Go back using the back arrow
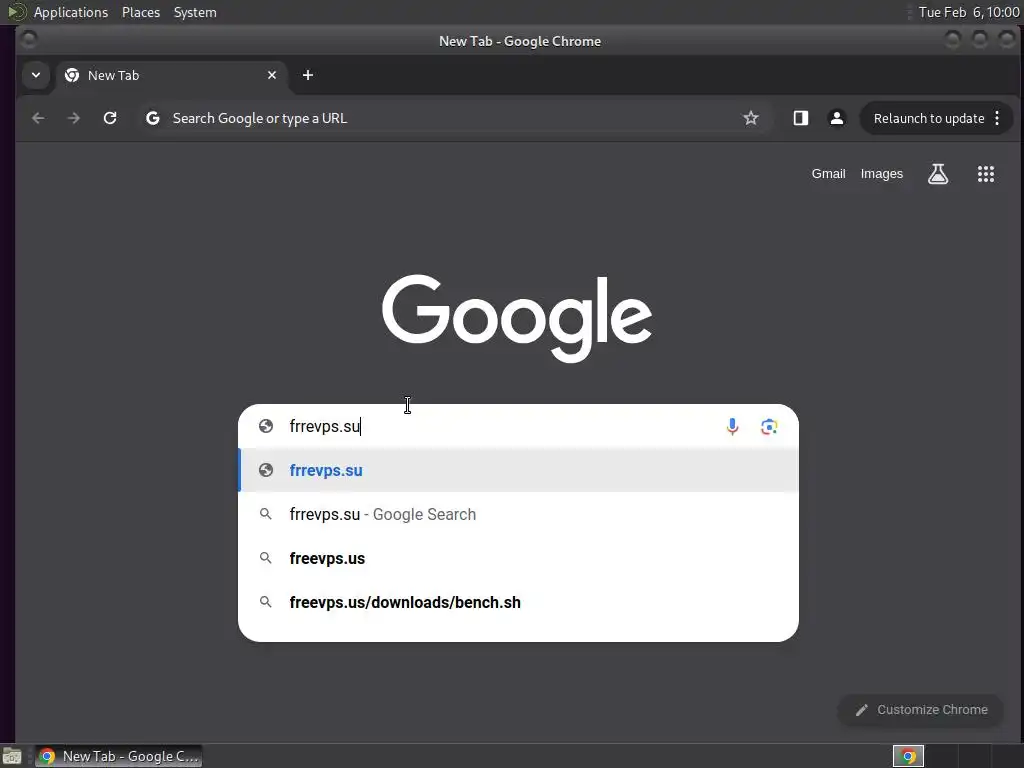 click(39, 118)
